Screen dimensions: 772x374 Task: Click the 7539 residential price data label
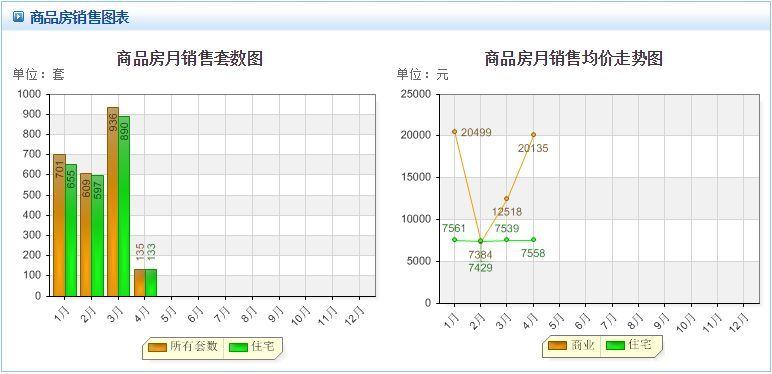click(507, 228)
